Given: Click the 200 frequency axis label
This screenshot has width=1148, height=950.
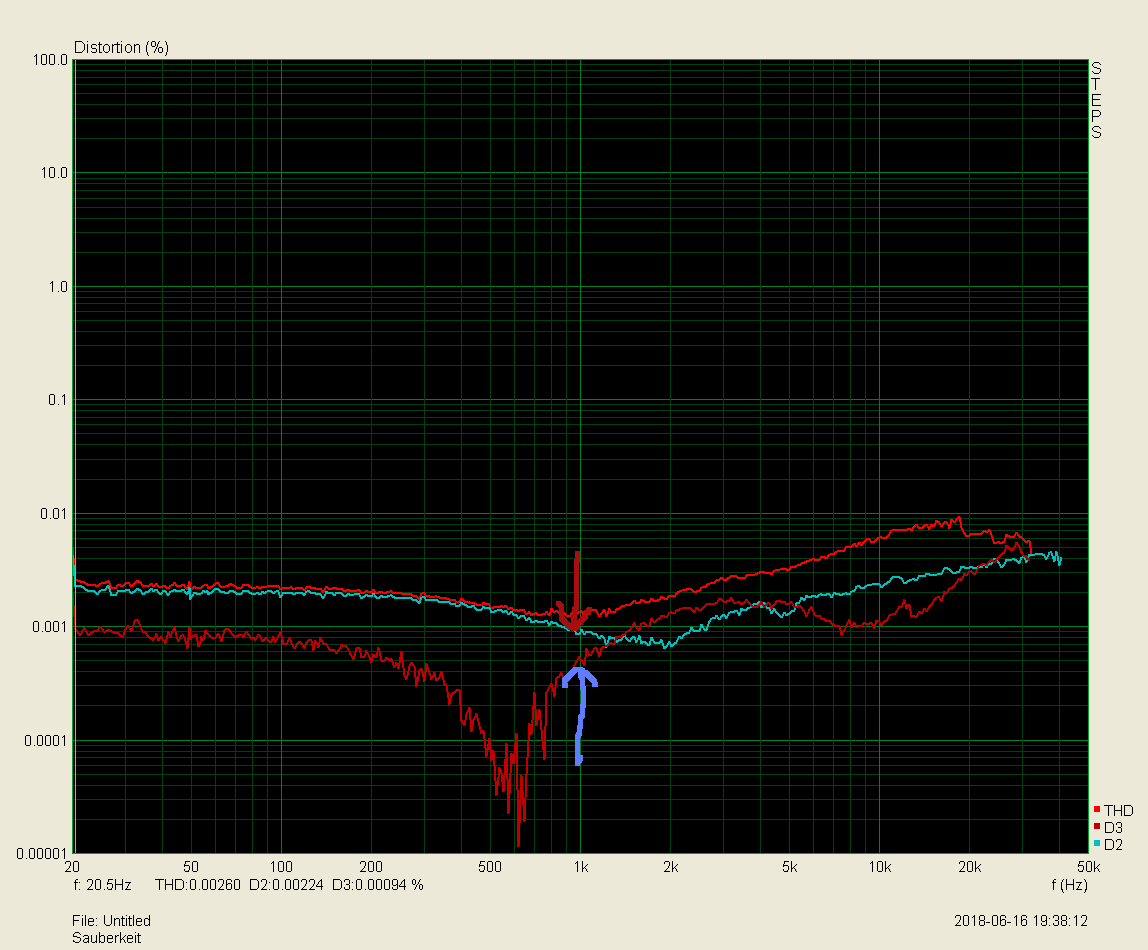Looking at the screenshot, I should tap(370, 867).
